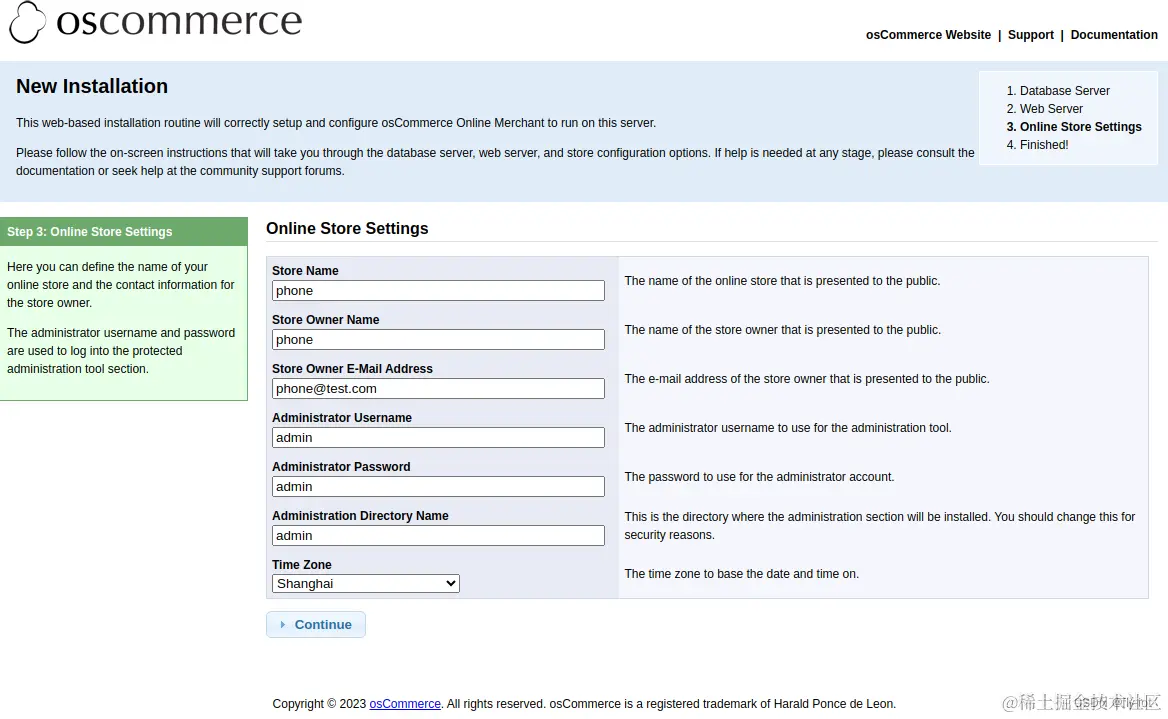The height and width of the screenshot is (719, 1168).
Task: Click 'The time zone to base the date' description
Action: tap(741, 574)
